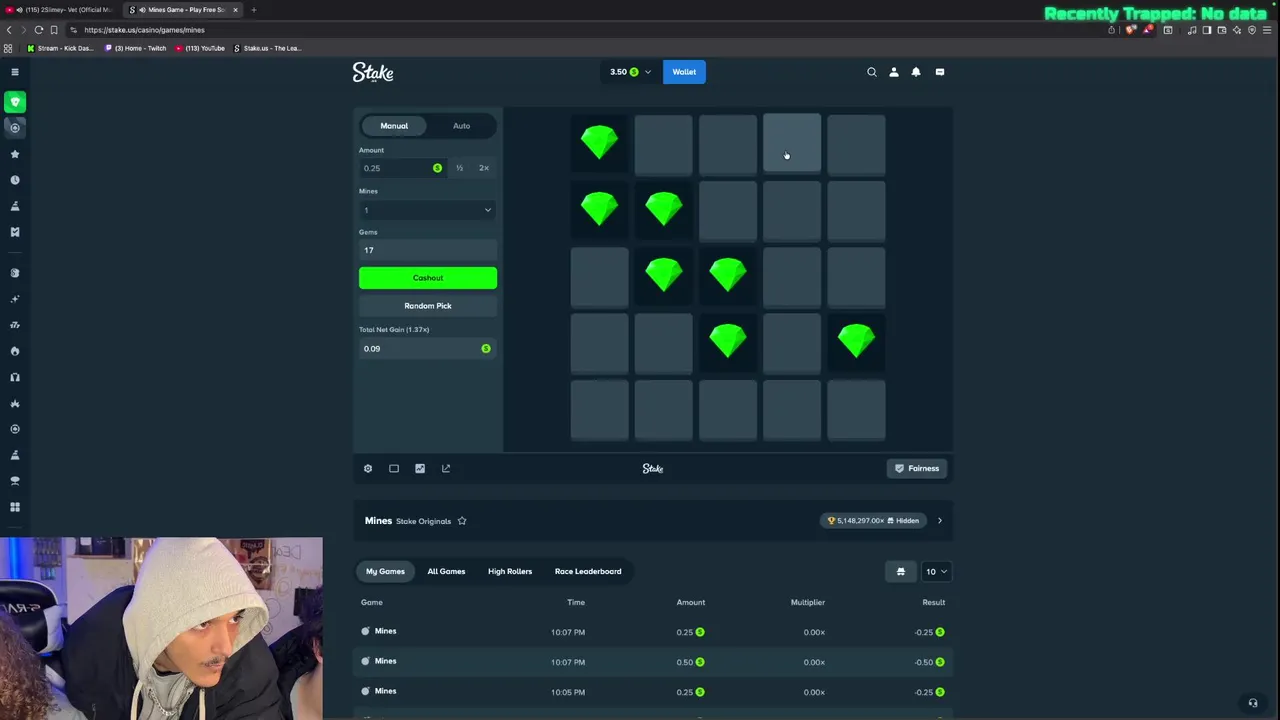Reload the page with the refresh icon
Viewport: 1280px width, 720px height.
39,30
